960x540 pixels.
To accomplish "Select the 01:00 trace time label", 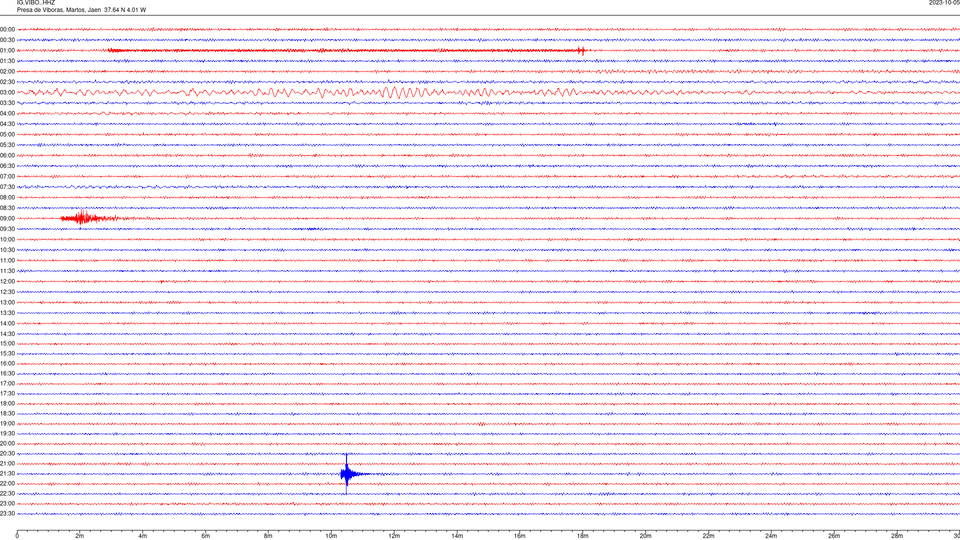I will coord(7,50).
